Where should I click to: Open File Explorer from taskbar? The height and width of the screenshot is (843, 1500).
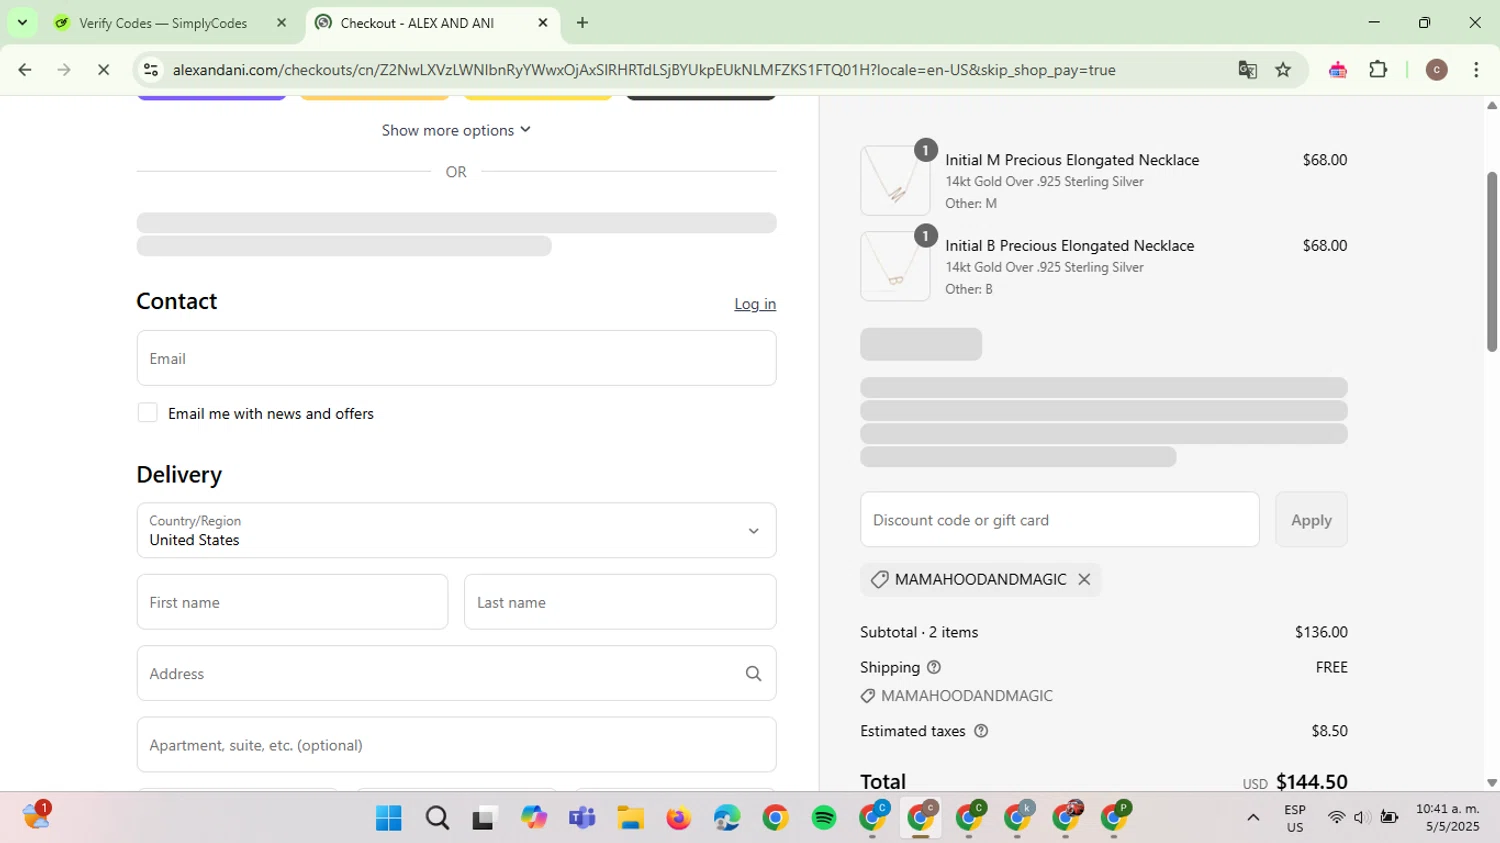[x=630, y=818]
